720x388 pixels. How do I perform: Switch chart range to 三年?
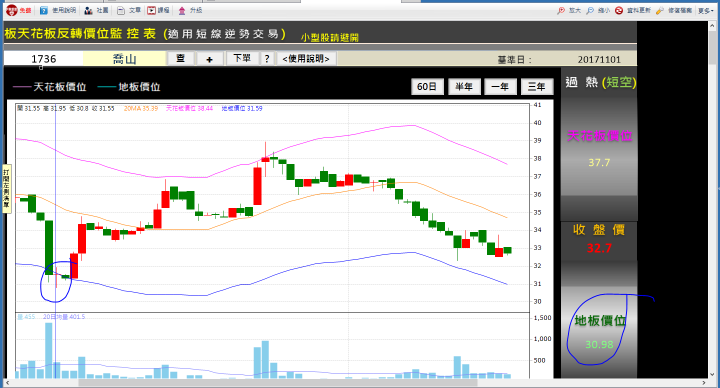[x=537, y=86]
